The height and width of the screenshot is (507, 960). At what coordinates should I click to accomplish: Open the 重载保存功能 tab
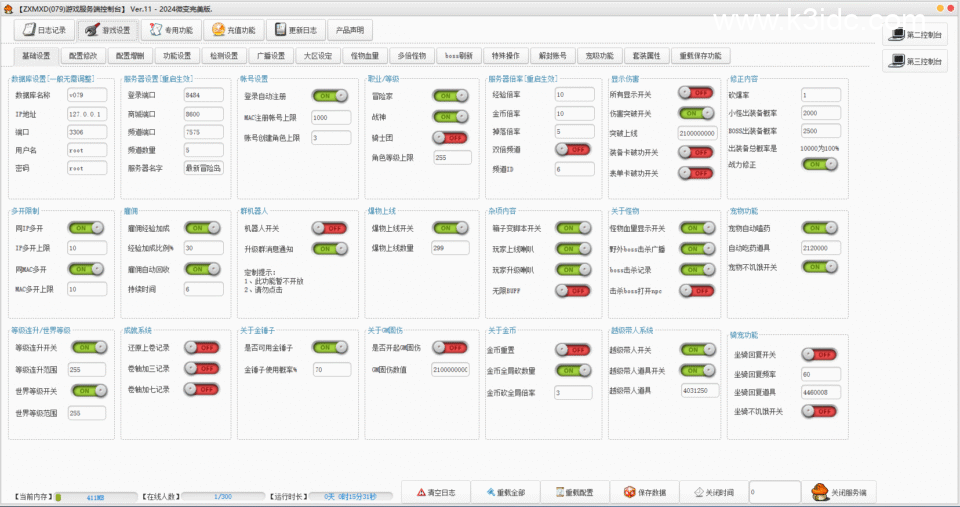(700, 56)
